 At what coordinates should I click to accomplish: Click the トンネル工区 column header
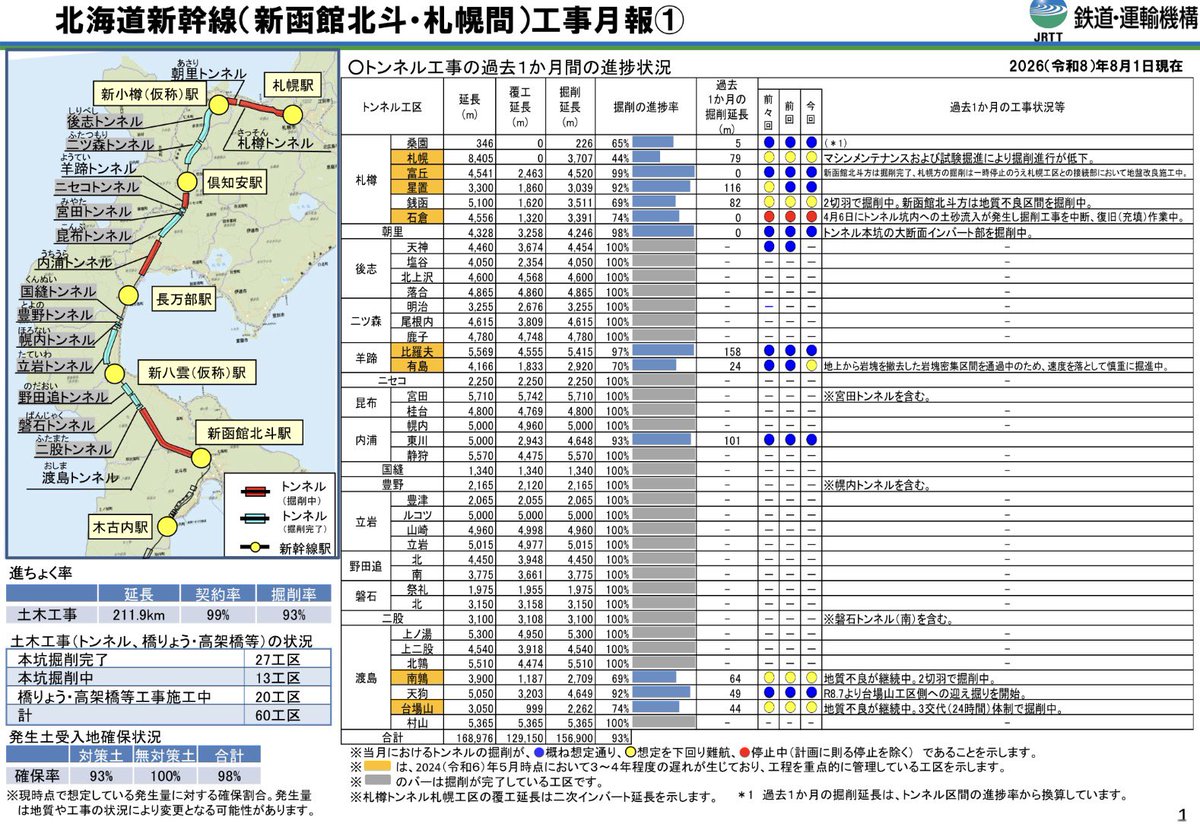(x=393, y=105)
